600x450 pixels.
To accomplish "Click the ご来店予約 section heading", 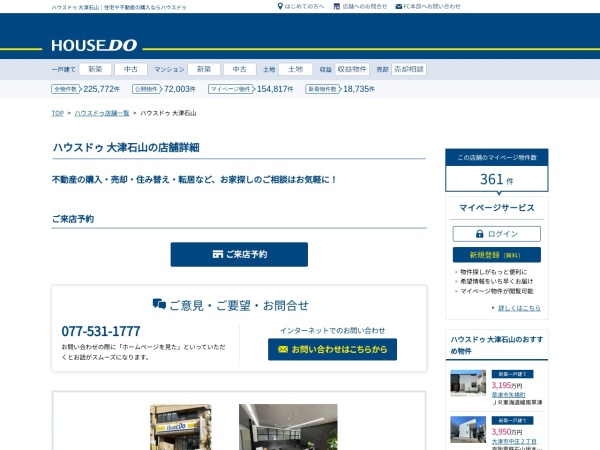I will [73, 219].
